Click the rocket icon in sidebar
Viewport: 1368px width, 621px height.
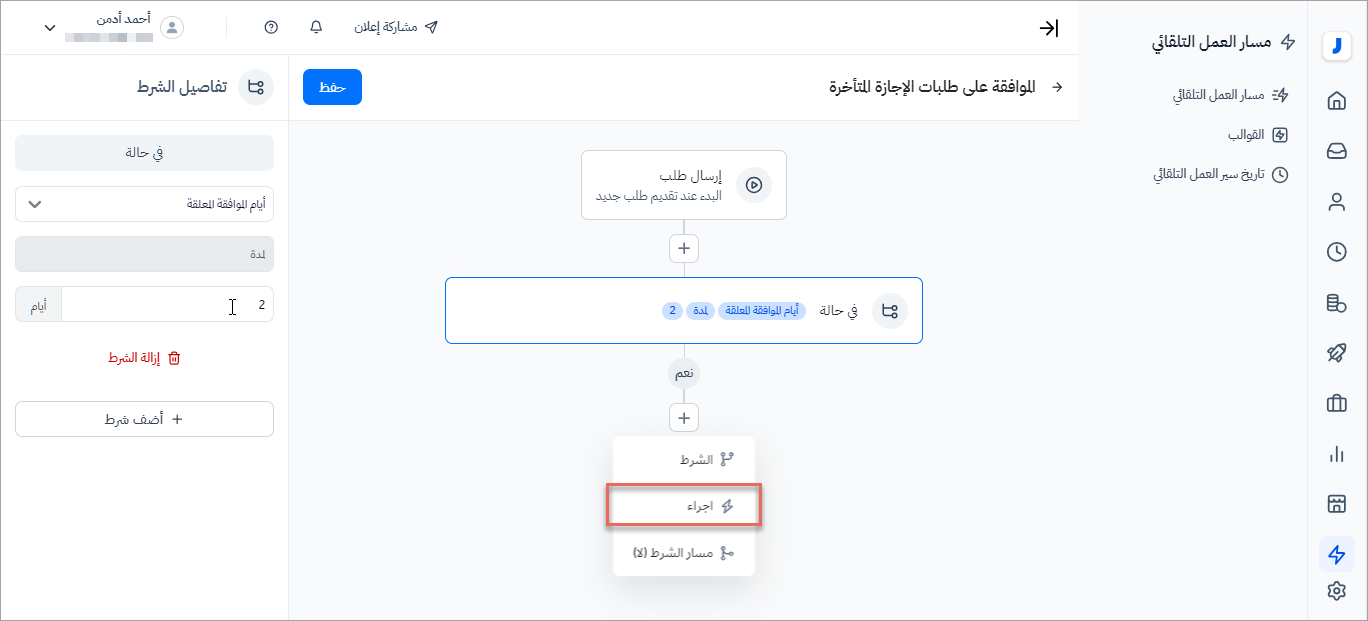1336,352
